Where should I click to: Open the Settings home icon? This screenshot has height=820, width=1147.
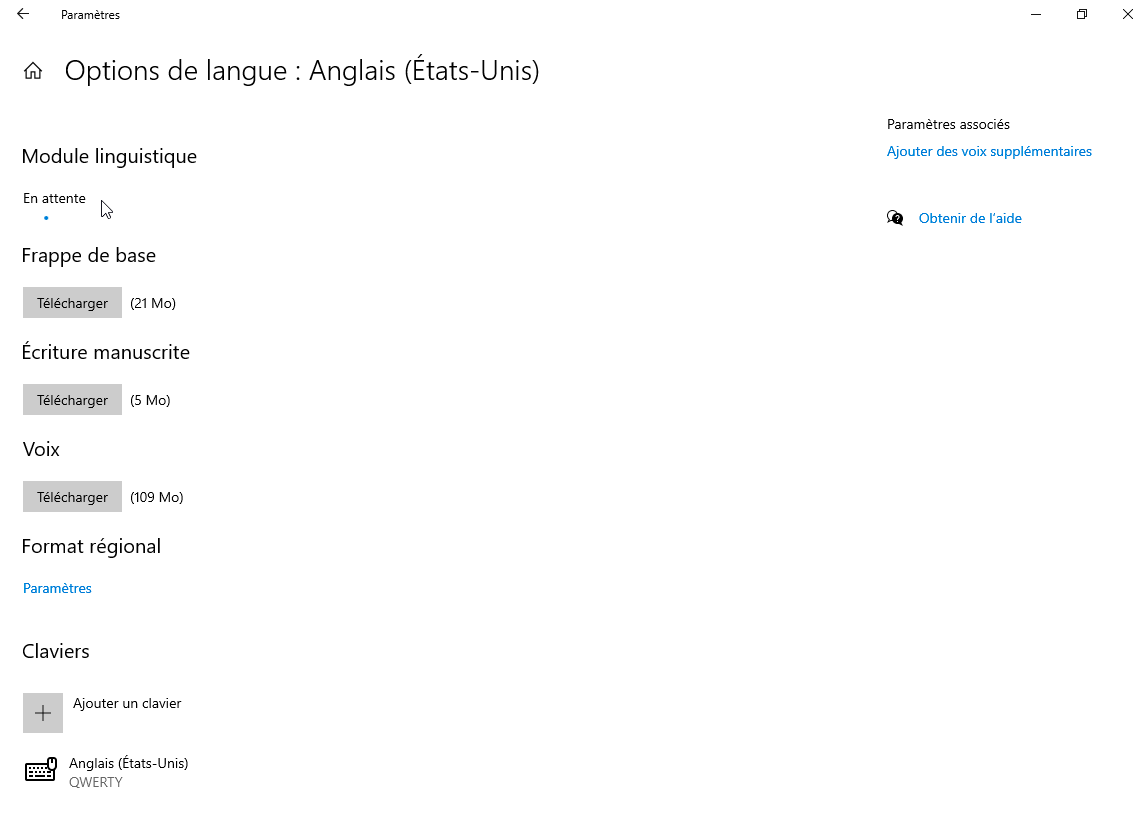33,71
